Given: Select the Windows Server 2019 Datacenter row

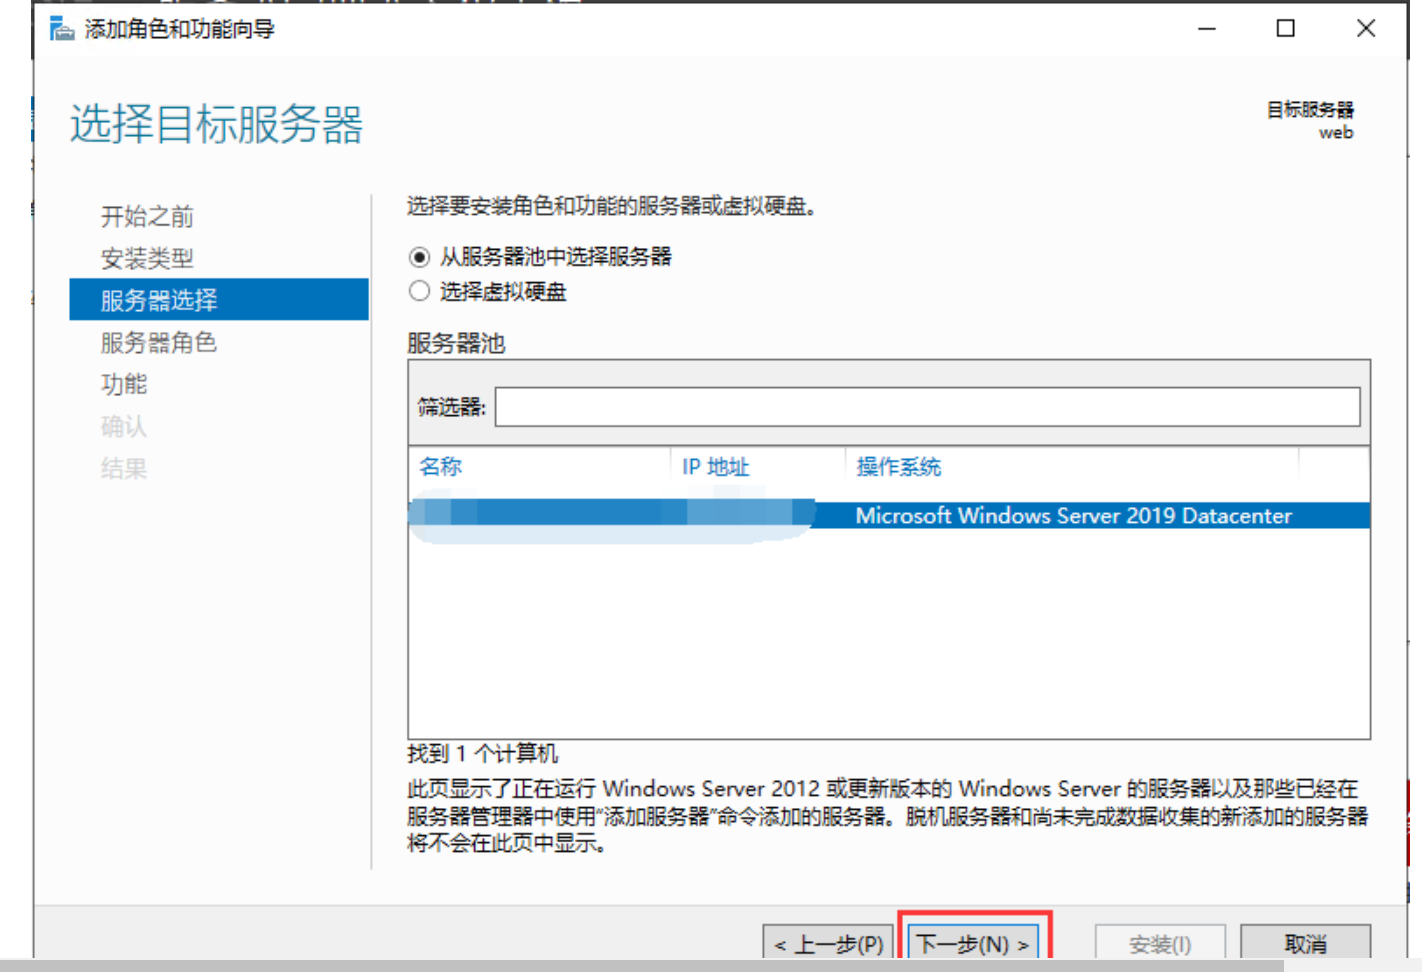Looking at the screenshot, I should coord(1073,515).
